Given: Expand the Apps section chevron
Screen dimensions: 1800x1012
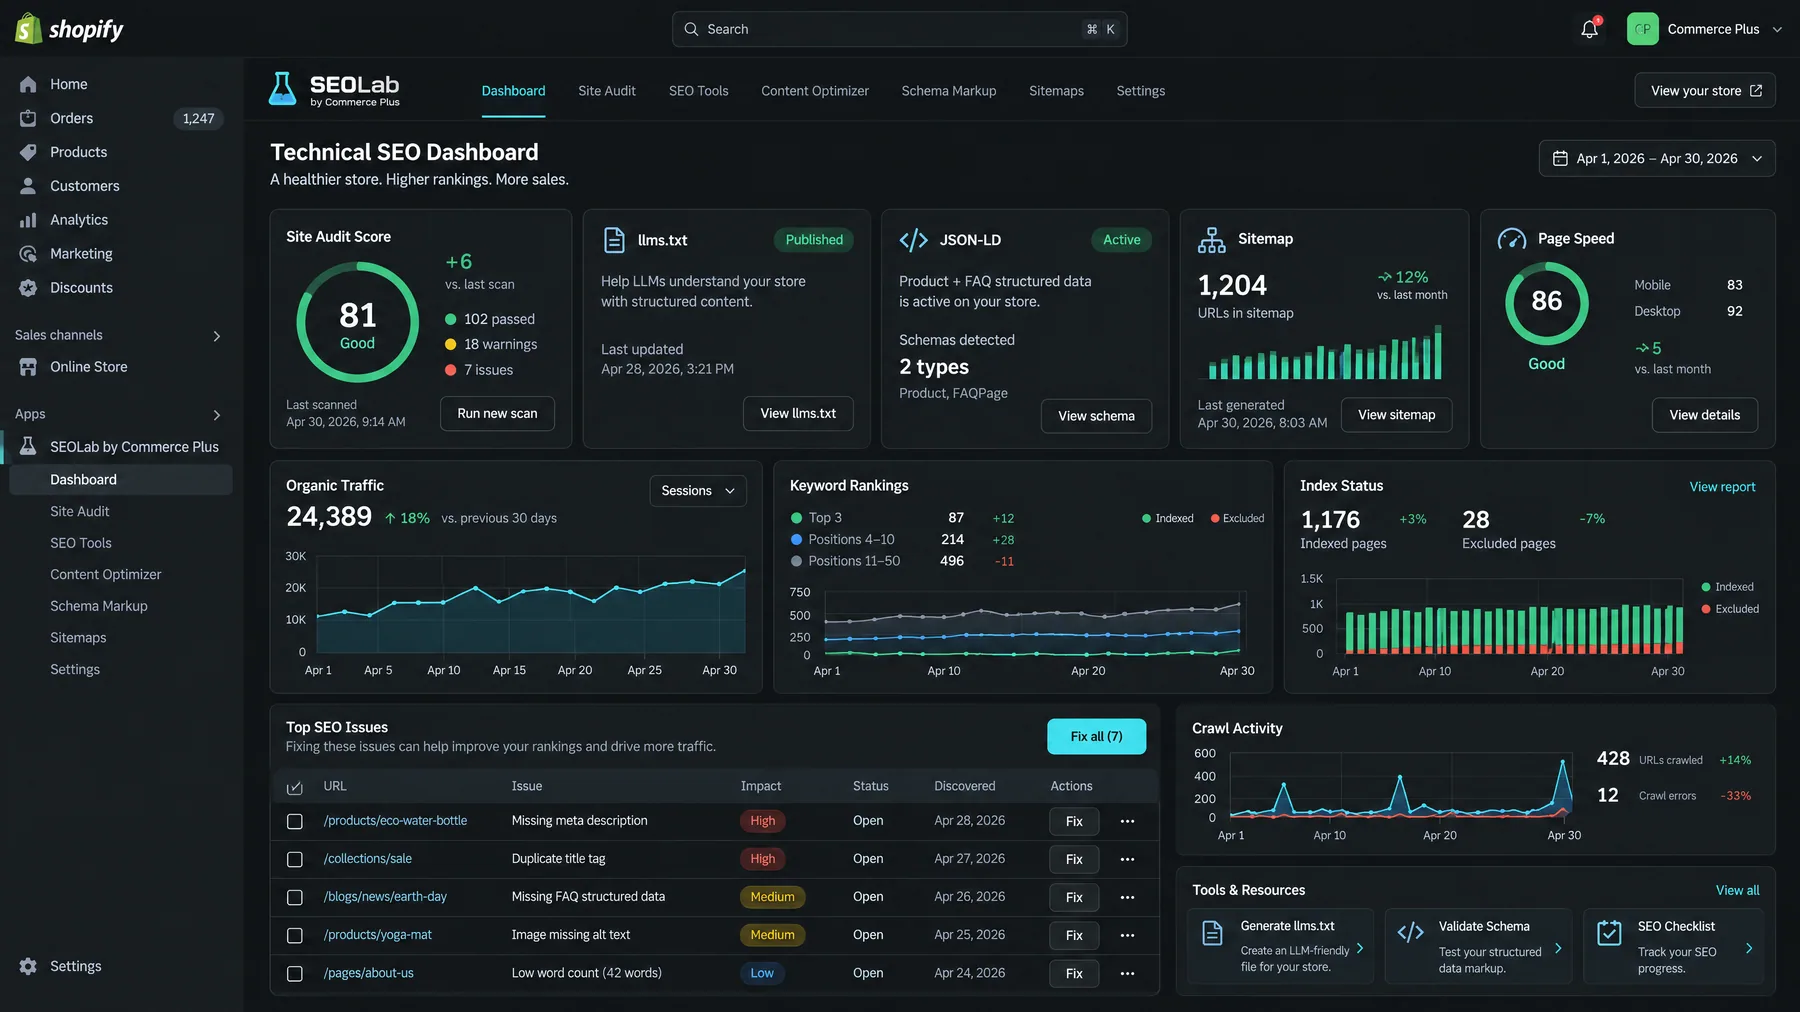Looking at the screenshot, I should pos(217,415).
